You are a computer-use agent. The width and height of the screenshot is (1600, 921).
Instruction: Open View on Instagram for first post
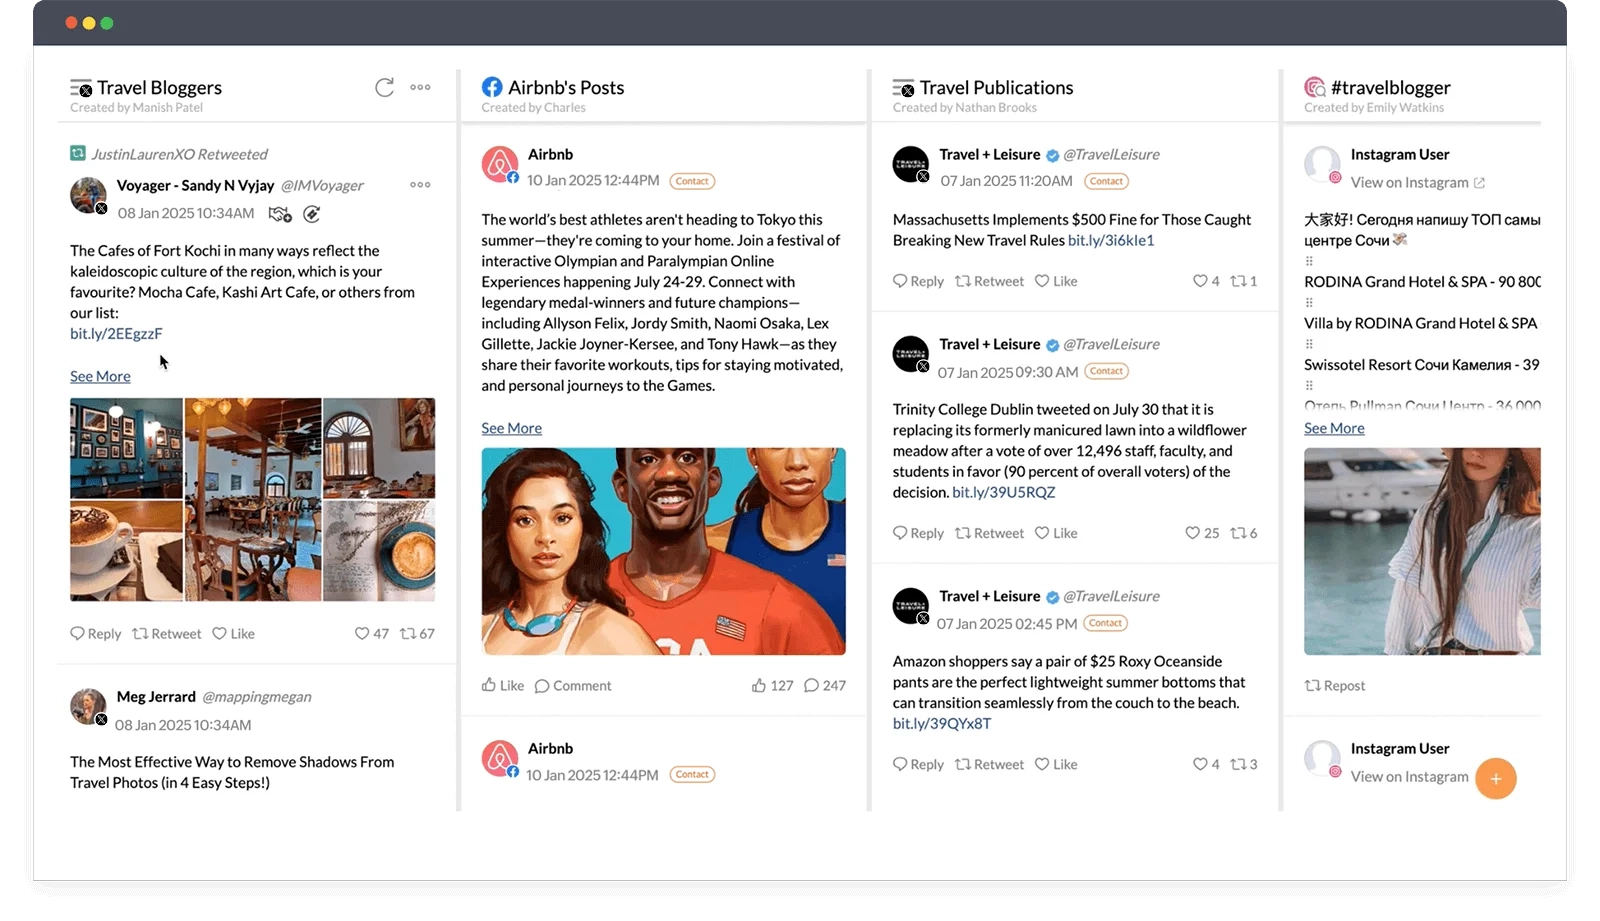(x=1418, y=183)
